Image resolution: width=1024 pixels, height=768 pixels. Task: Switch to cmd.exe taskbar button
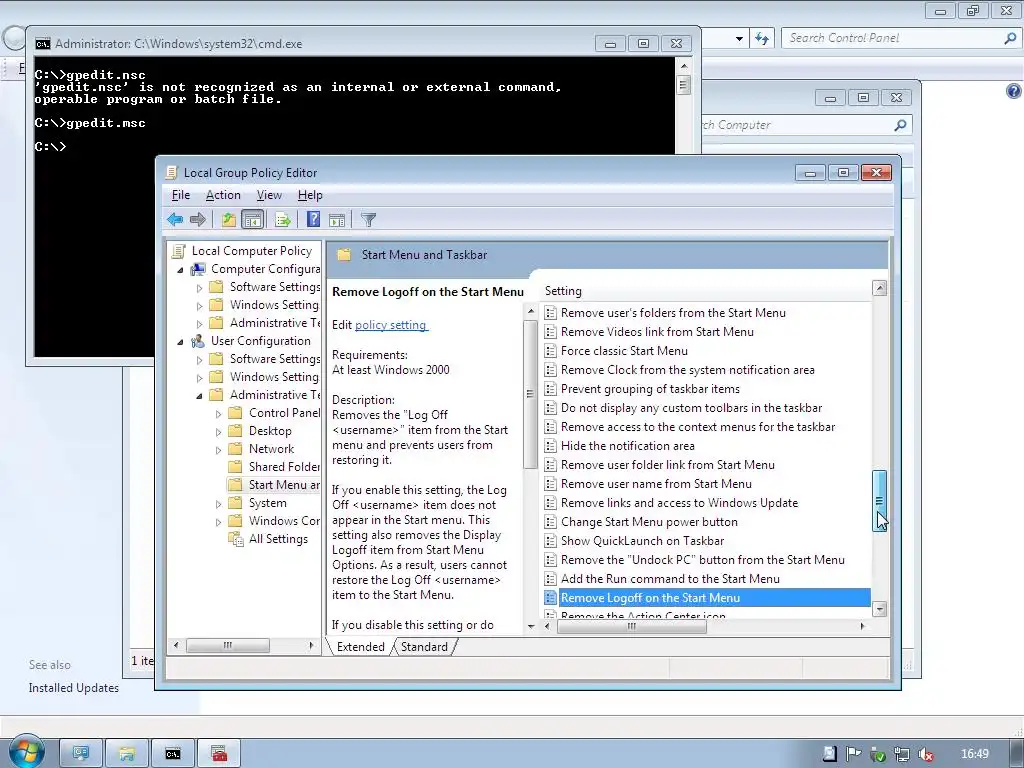pos(172,754)
